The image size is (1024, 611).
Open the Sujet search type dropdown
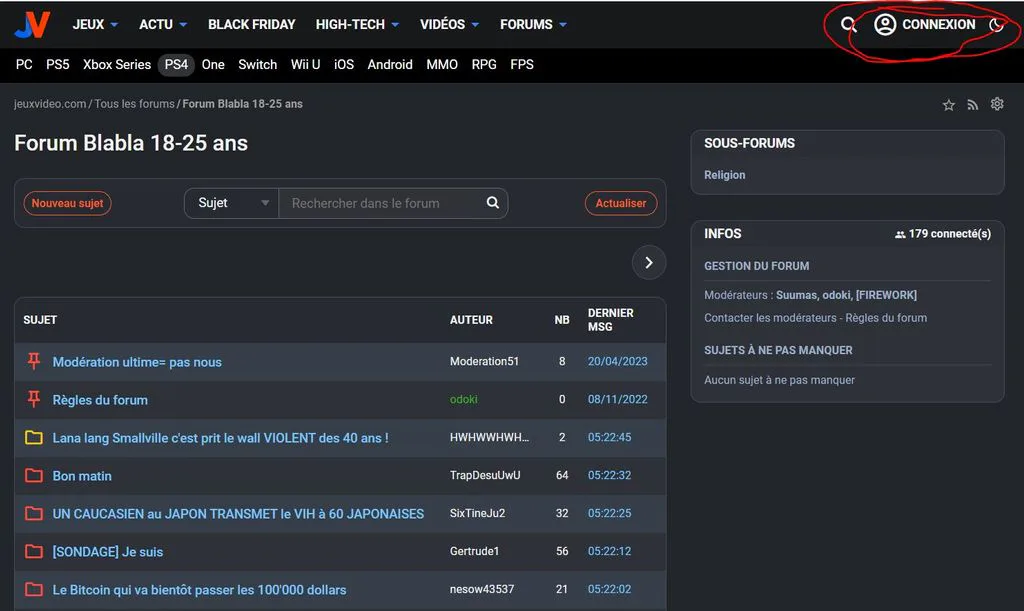coord(232,203)
